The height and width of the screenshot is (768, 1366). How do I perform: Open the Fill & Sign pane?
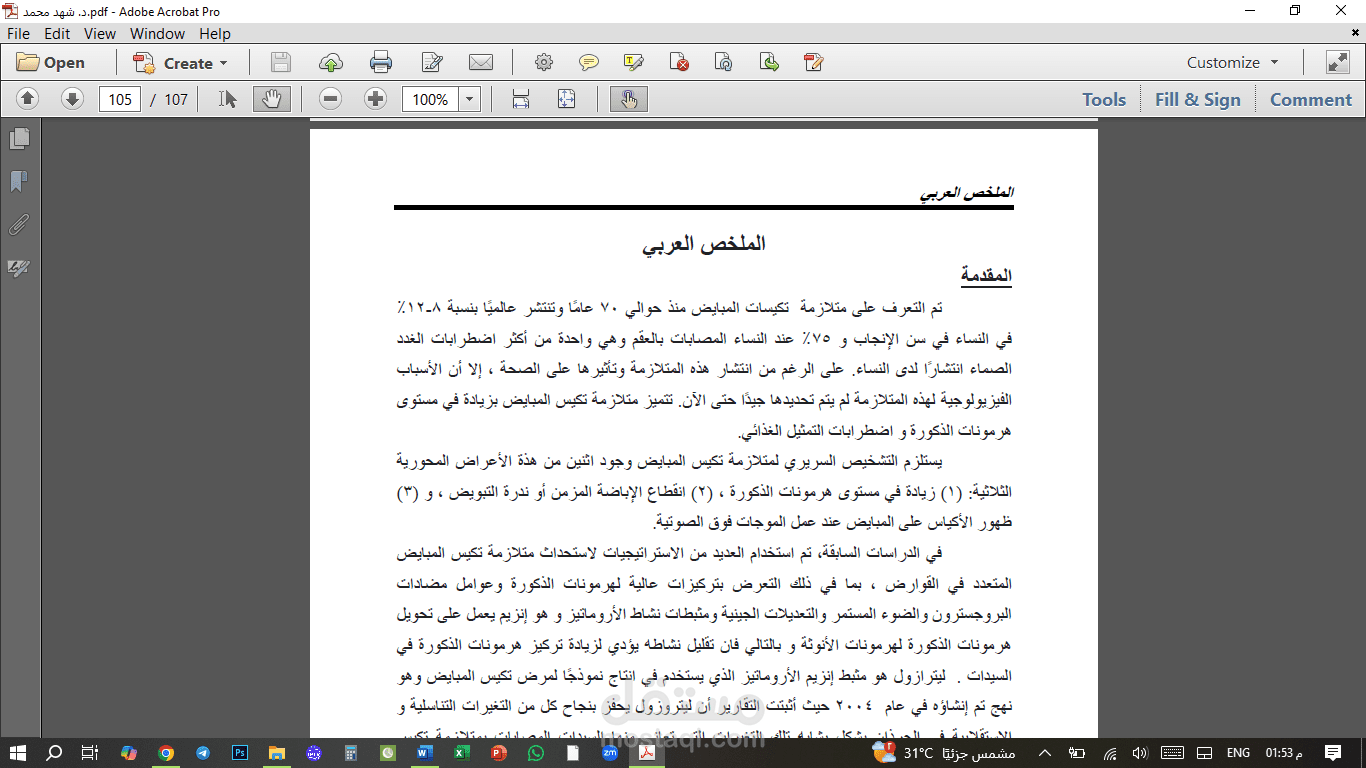[x=1197, y=99]
